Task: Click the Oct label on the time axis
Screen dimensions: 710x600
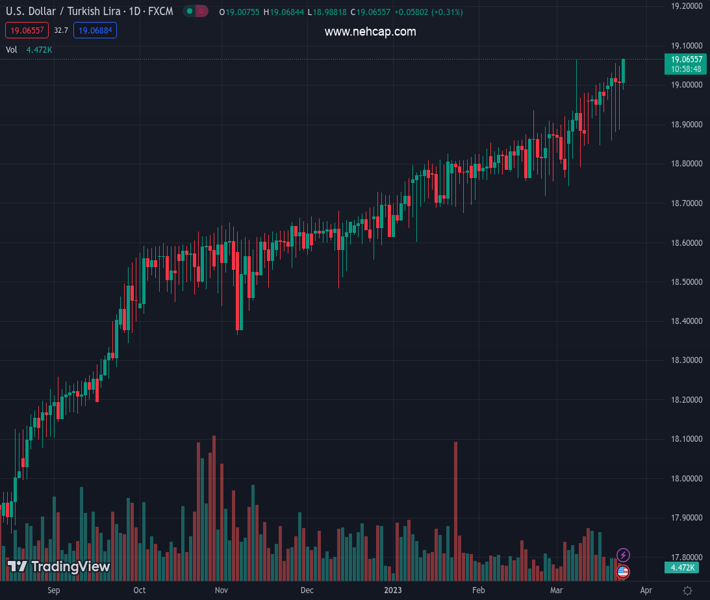Action: point(139,591)
